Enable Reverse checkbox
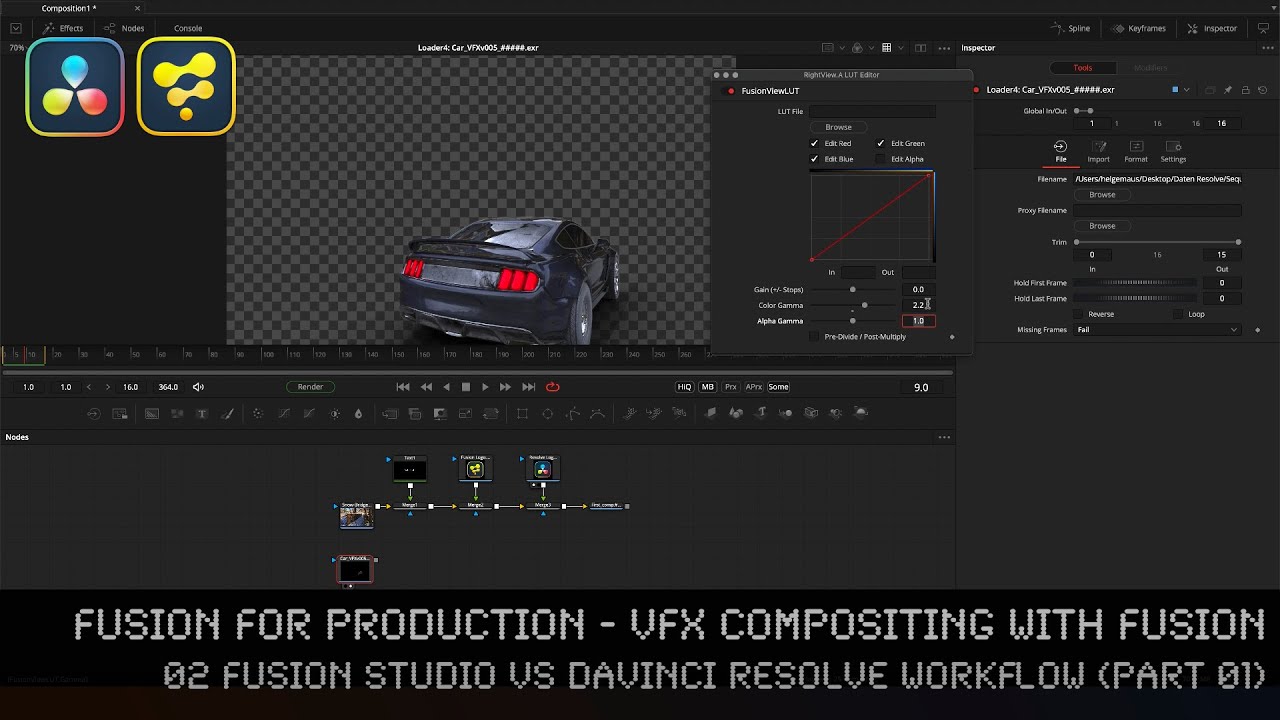Viewport: 1280px width, 720px height. pos(1078,314)
